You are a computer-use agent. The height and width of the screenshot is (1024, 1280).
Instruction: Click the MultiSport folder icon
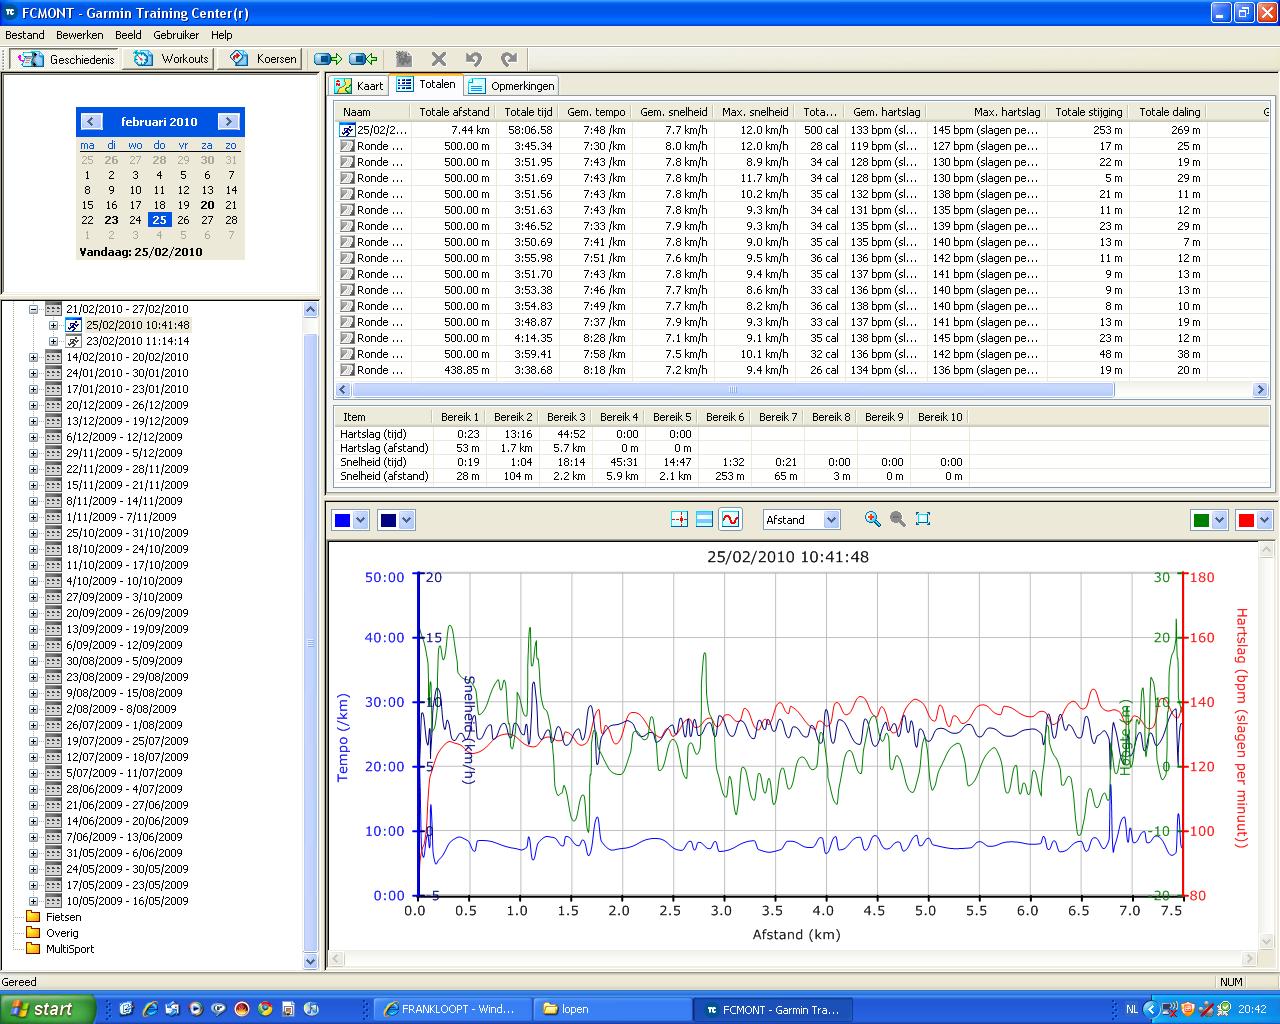[x=33, y=949]
